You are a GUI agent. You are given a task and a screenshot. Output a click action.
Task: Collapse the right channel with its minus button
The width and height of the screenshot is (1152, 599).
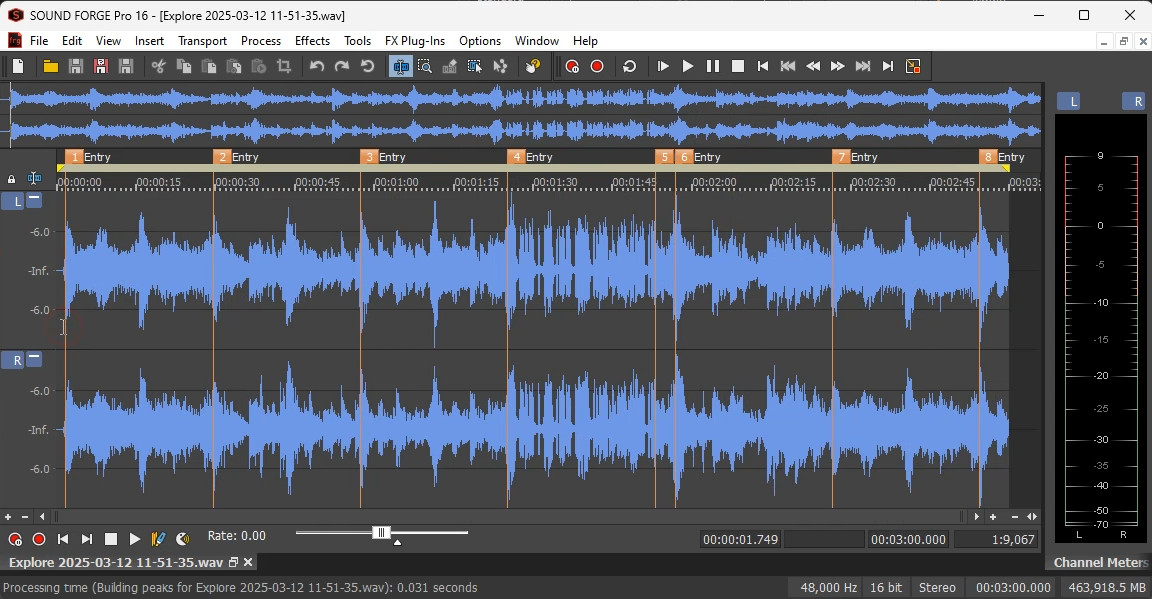34,359
